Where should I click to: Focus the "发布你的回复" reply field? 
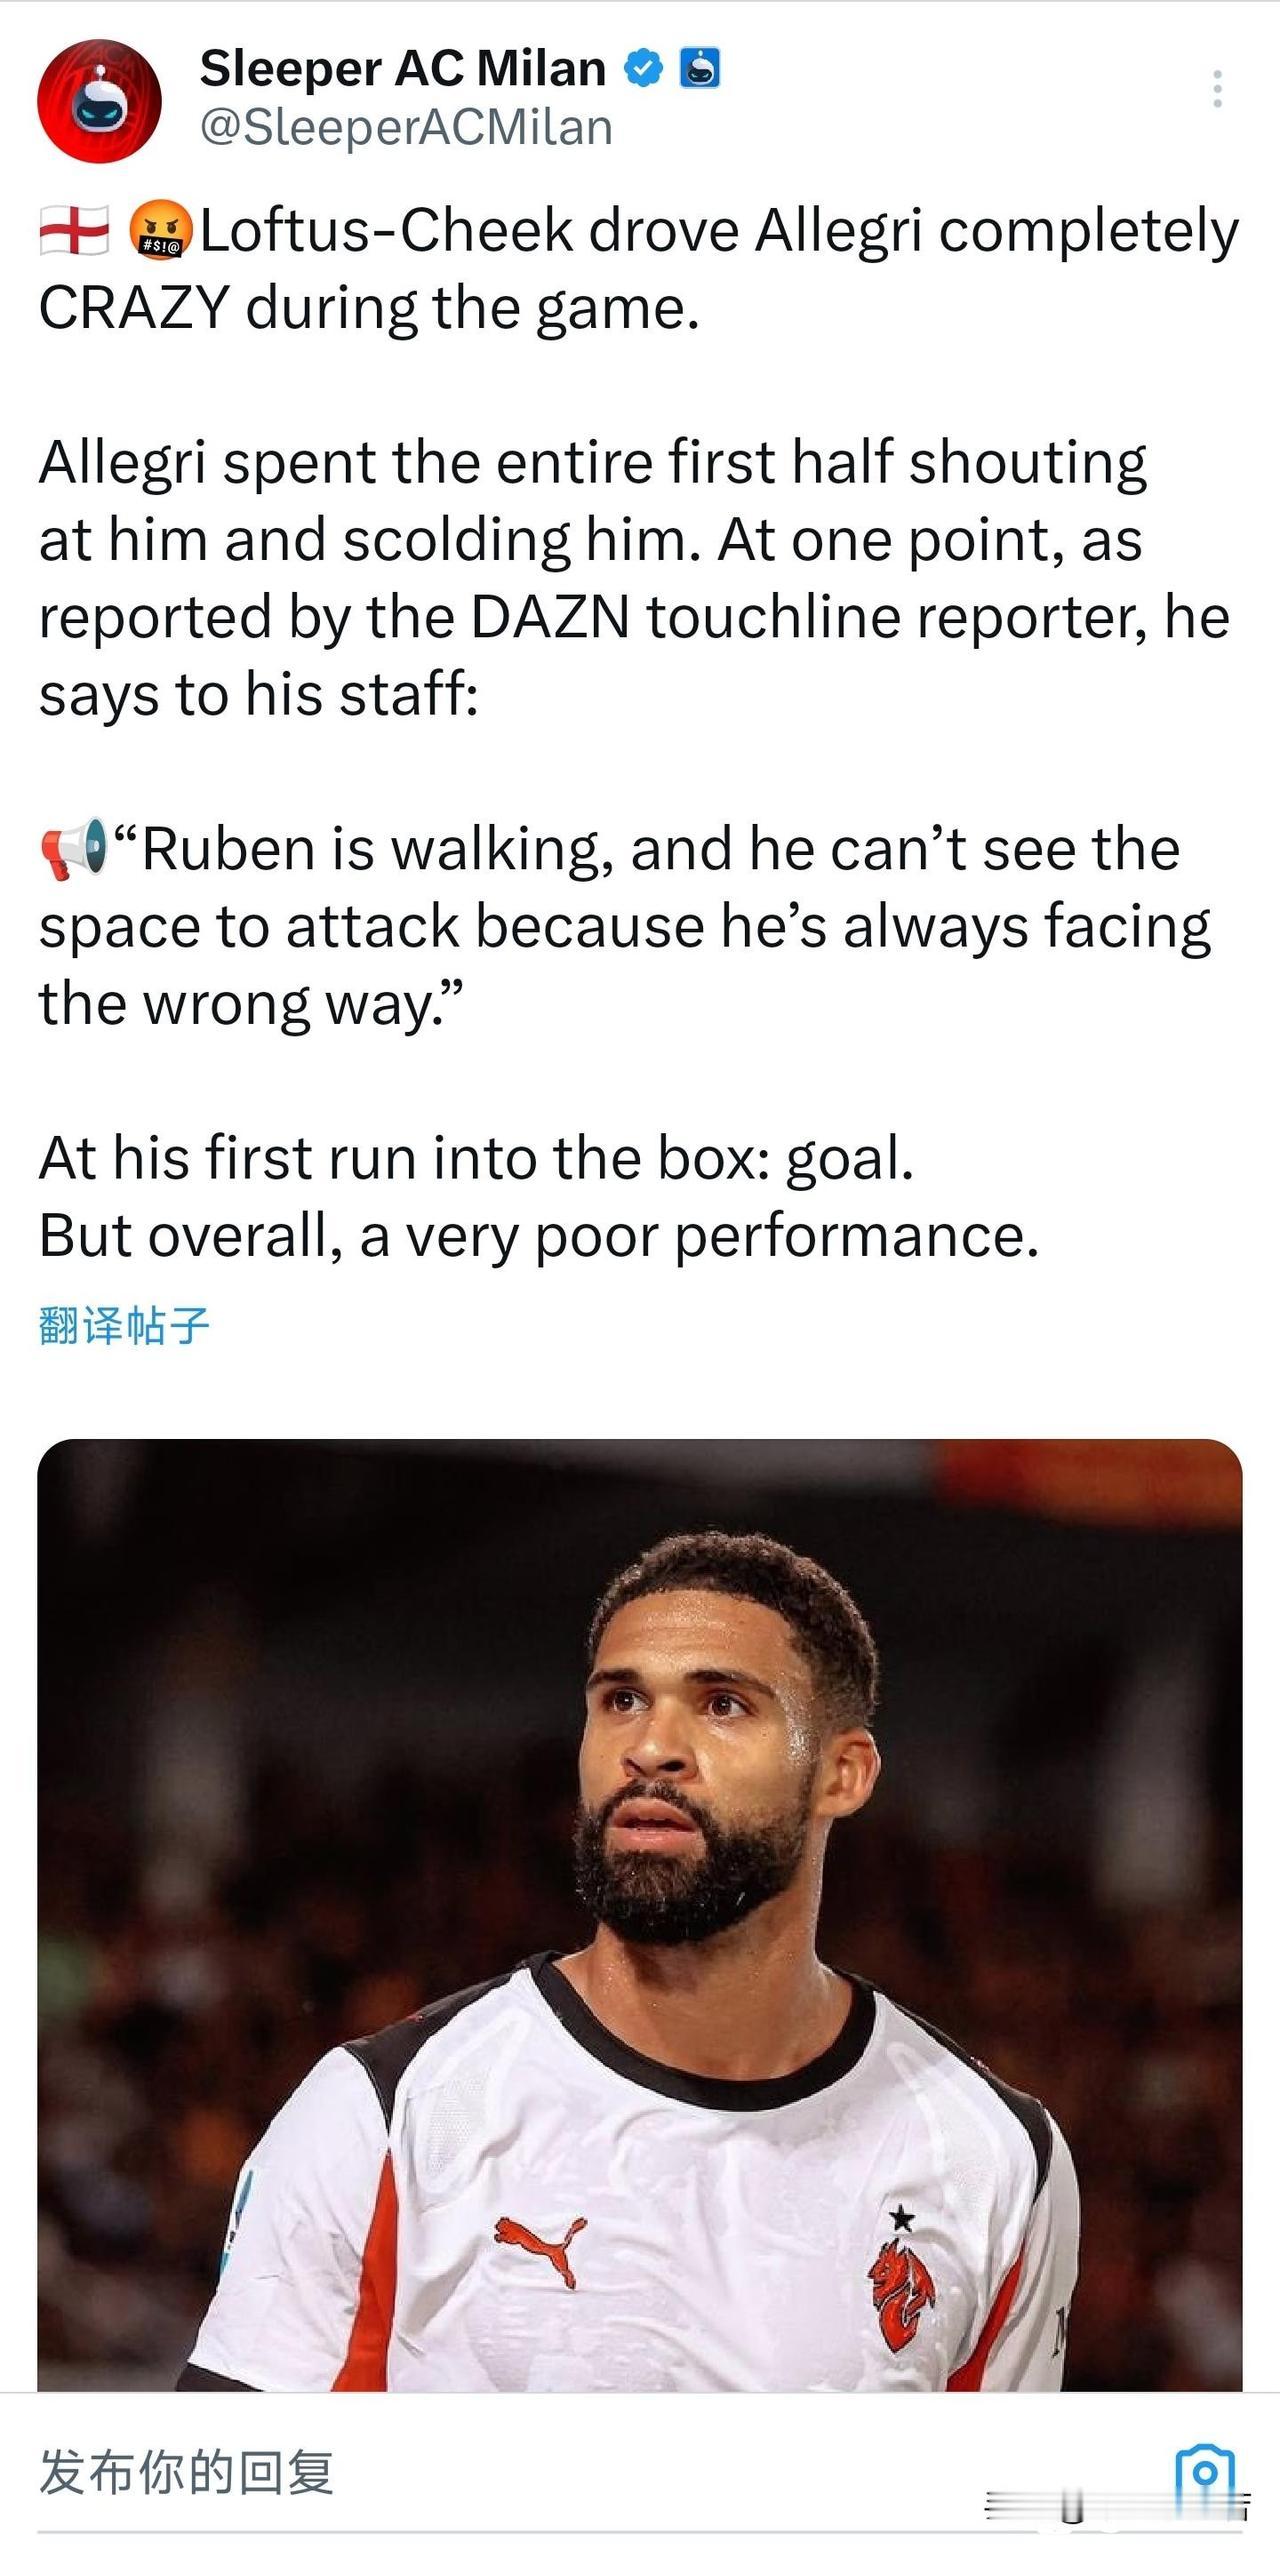pos(186,2472)
